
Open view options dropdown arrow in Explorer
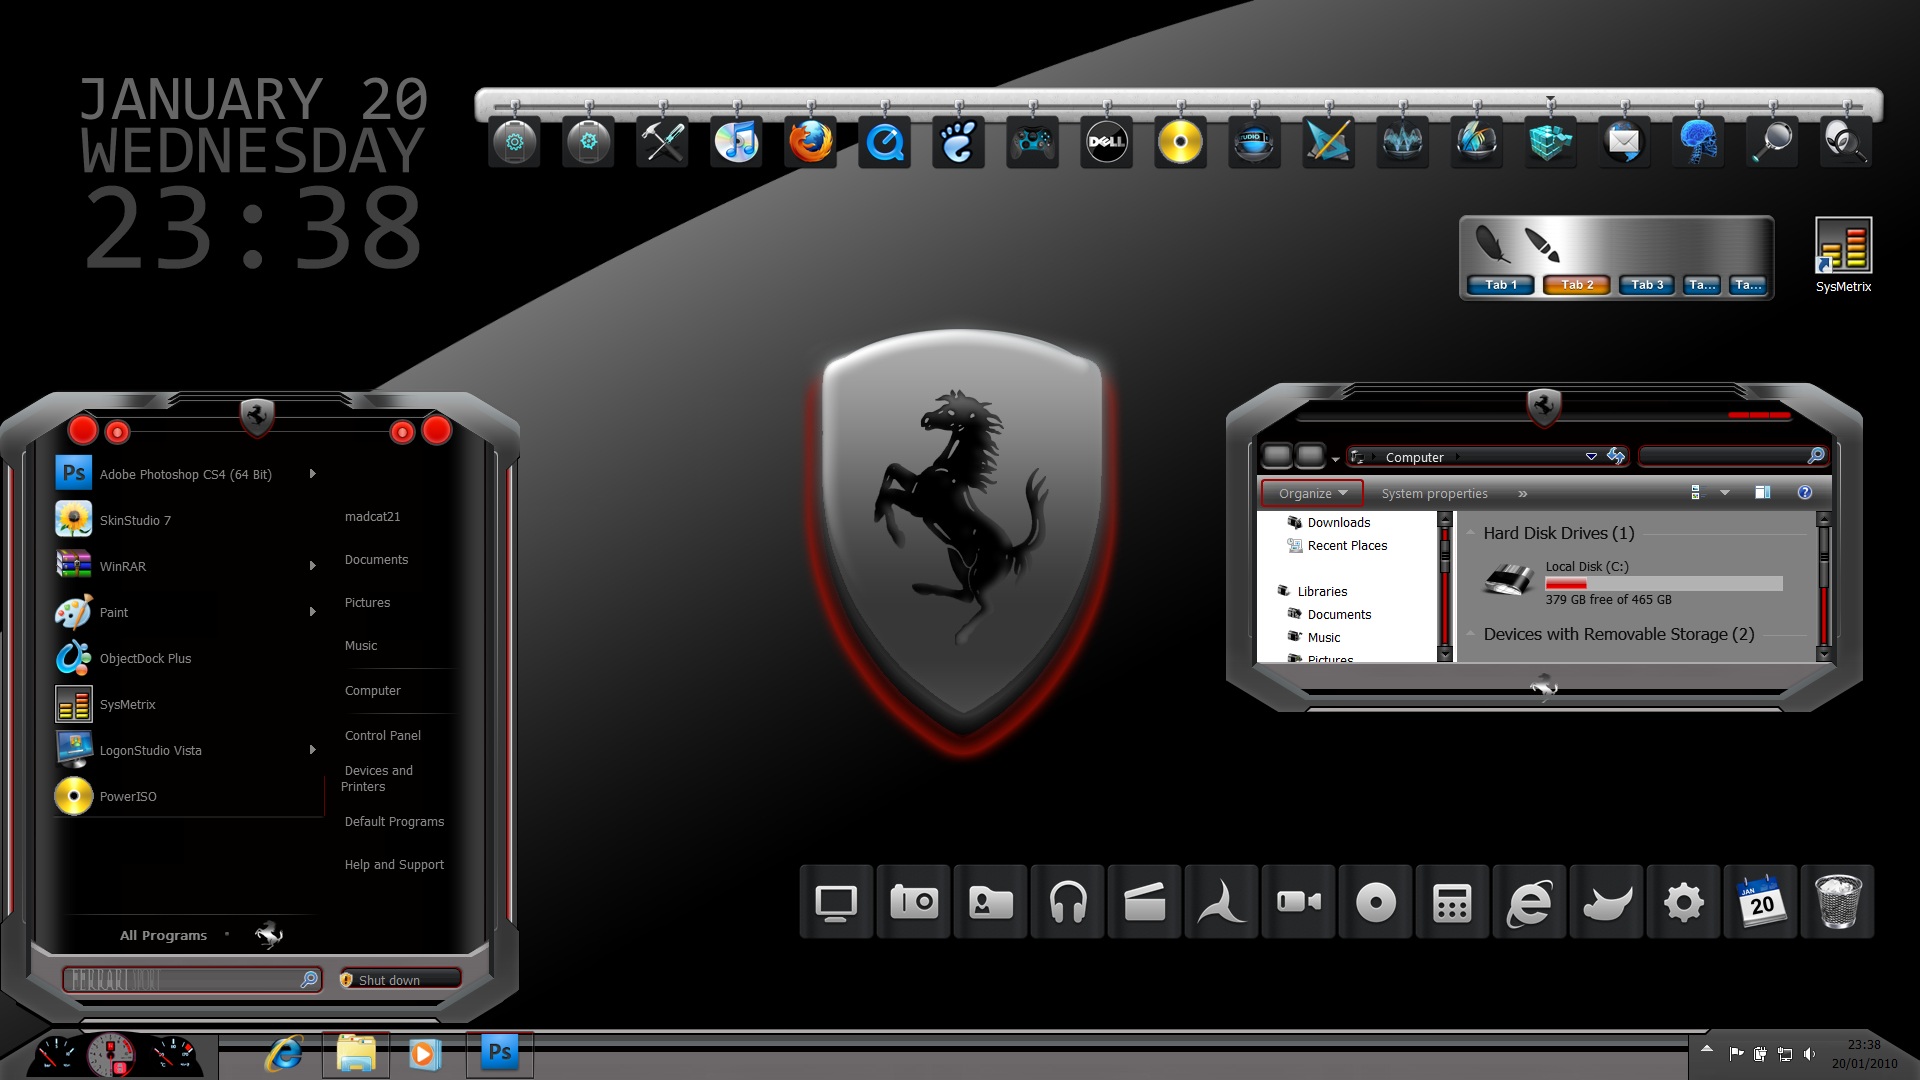tap(1725, 493)
